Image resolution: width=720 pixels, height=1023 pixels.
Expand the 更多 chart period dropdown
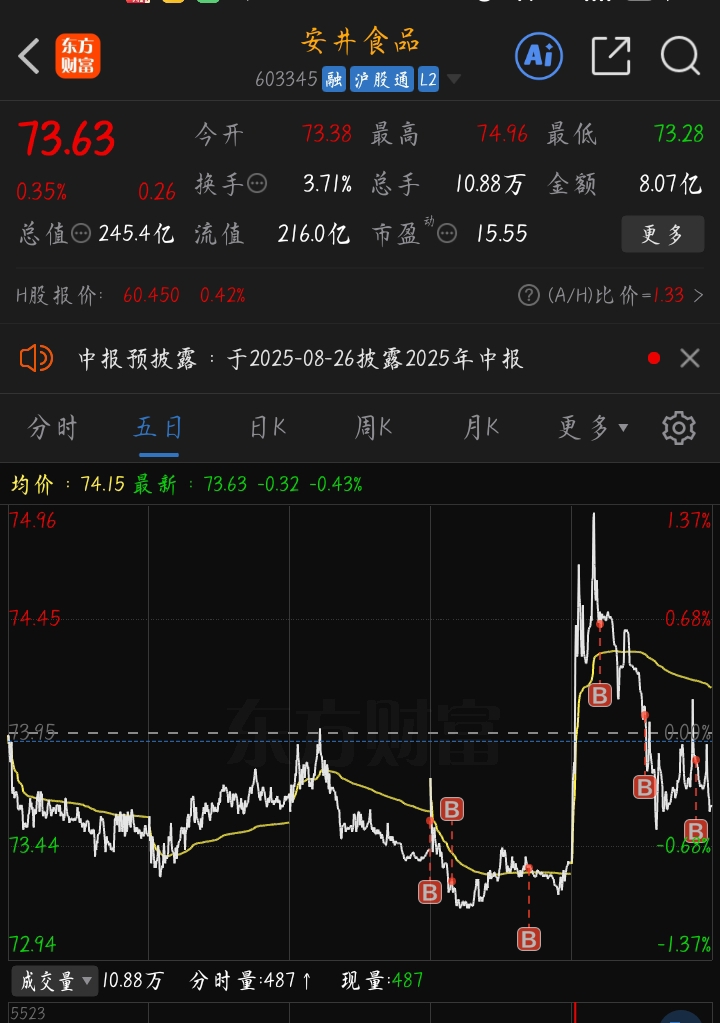tap(593, 428)
